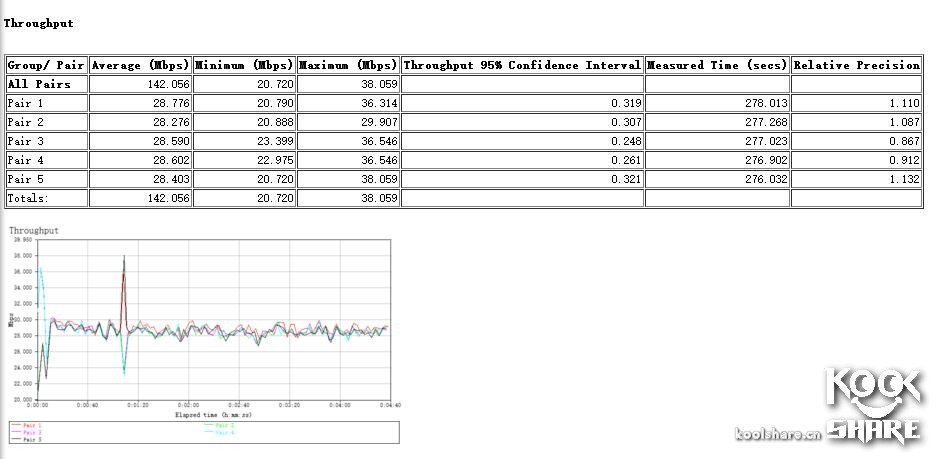Select Pair 1 confidence interval 0.319
This screenshot has height=459, width=937.
[x=626, y=103]
